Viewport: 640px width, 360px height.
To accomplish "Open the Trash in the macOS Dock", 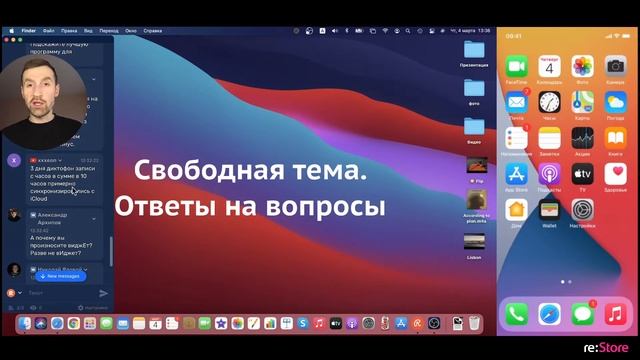I will [474, 324].
